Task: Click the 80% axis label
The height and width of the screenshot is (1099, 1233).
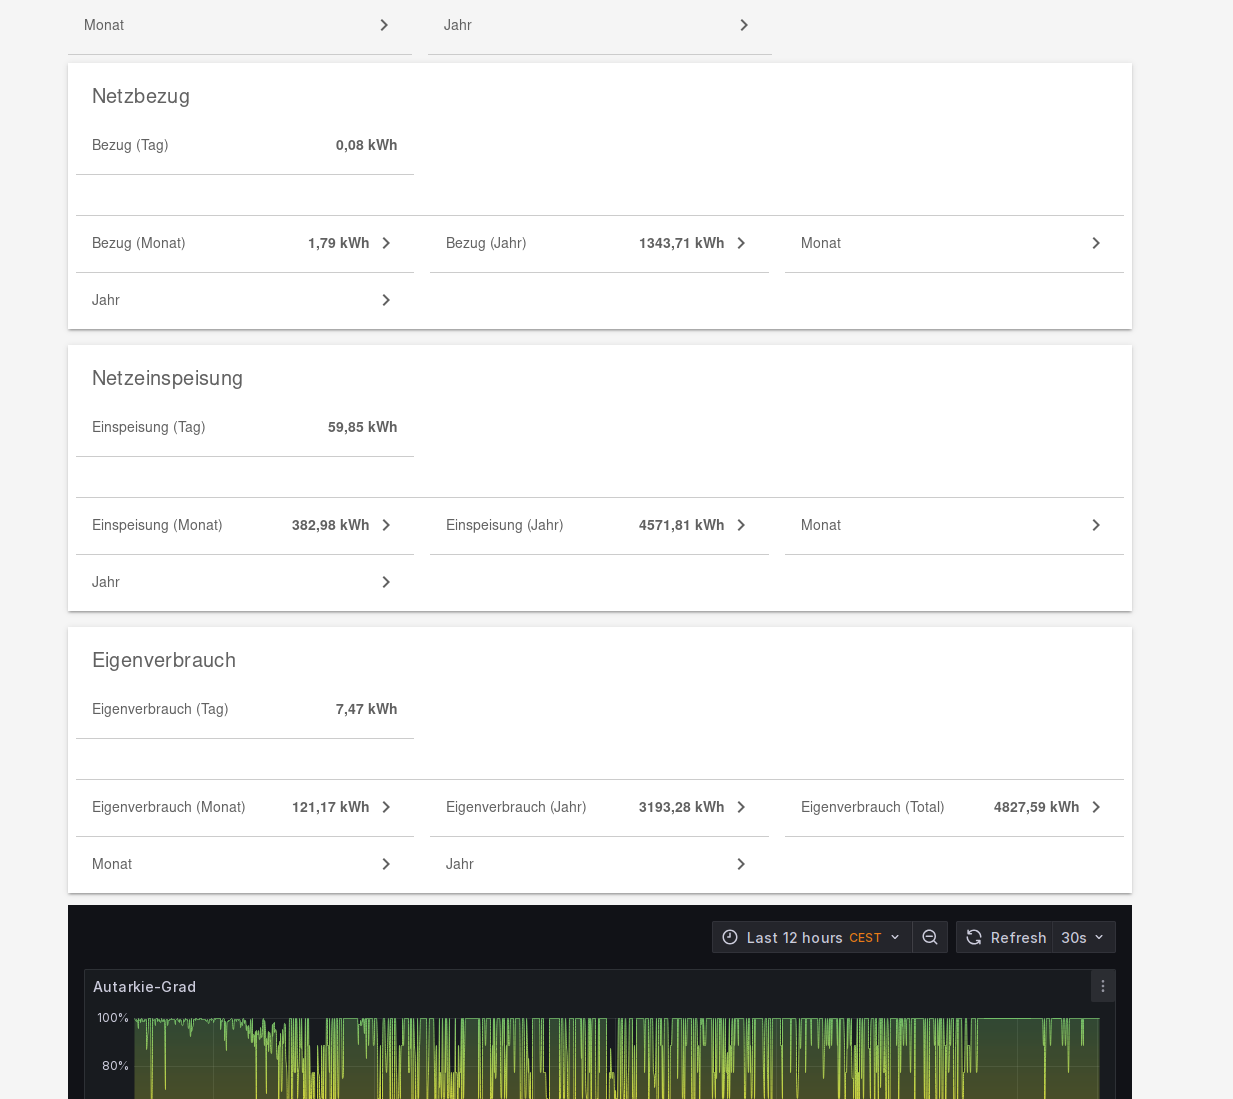Action: [x=115, y=1066]
